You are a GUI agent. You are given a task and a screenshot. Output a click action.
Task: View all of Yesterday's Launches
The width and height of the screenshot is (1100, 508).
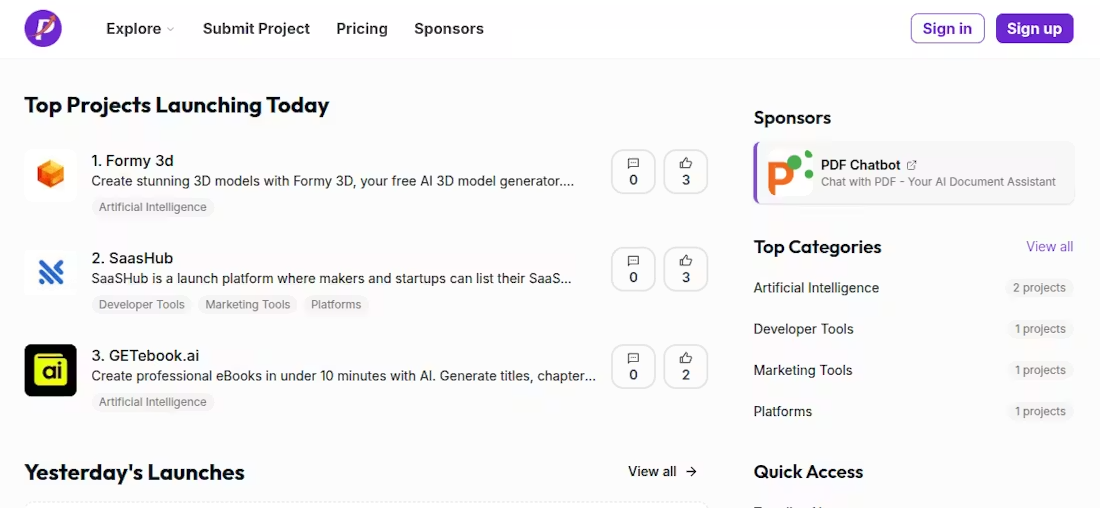(662, 472)
